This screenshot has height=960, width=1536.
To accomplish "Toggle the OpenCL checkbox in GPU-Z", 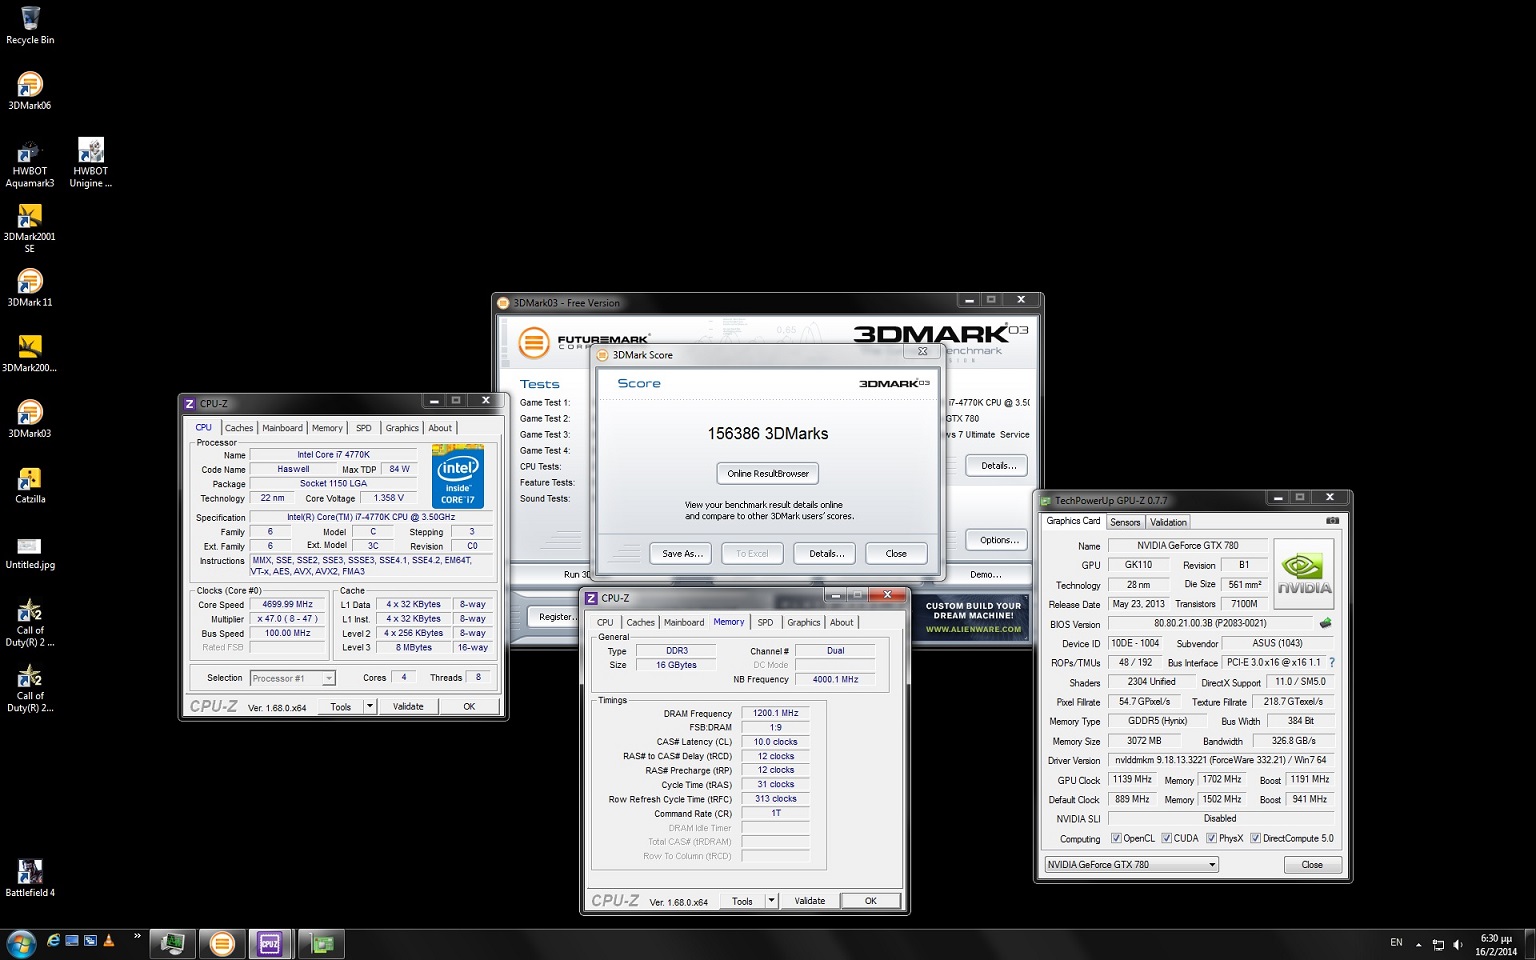I will point(1116,838).
